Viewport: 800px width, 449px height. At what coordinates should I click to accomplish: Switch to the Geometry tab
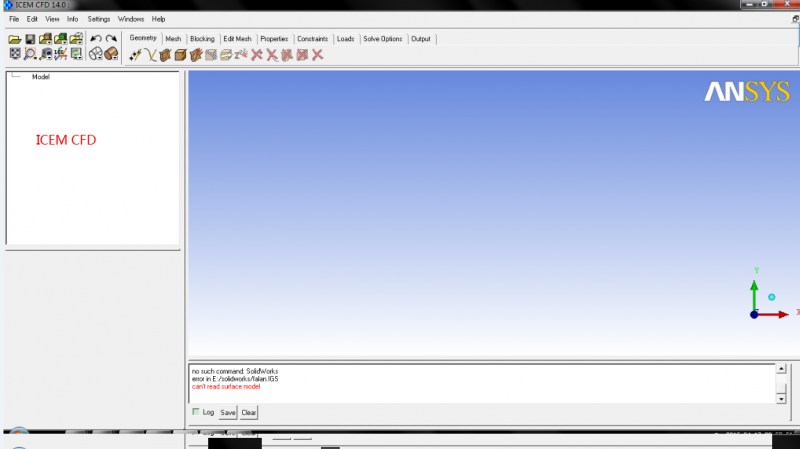pos(143,38)
